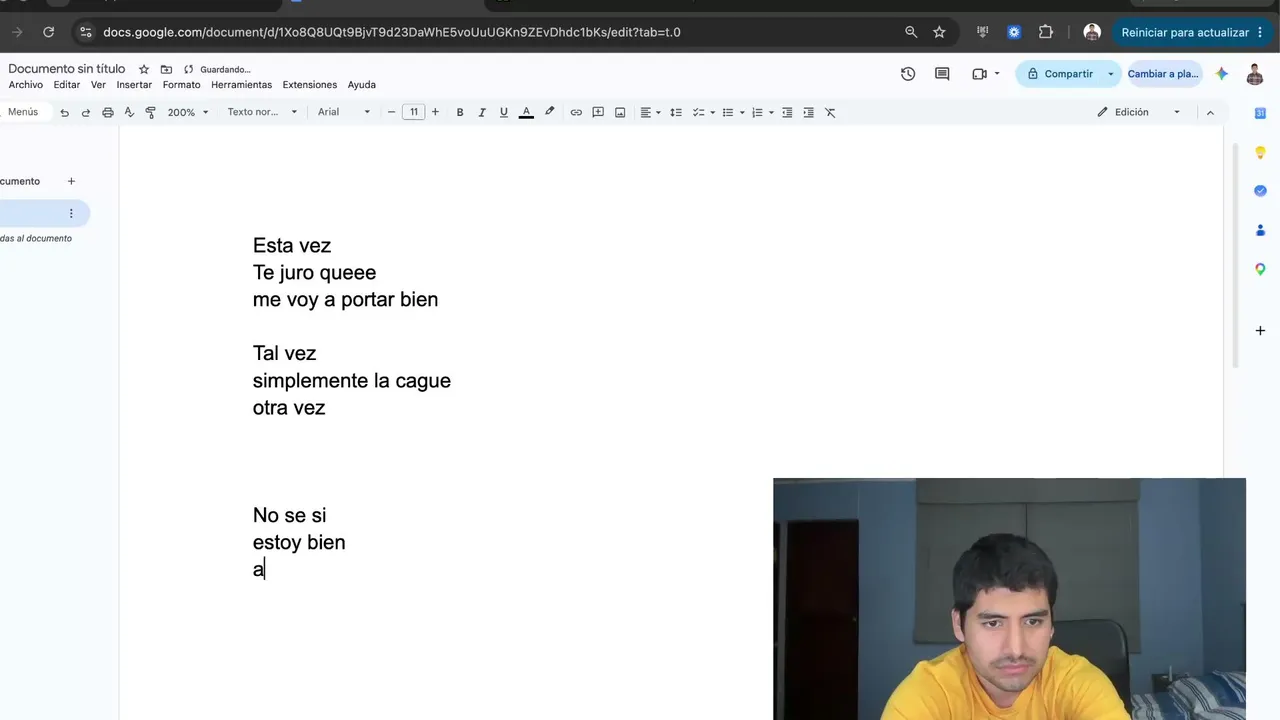Add a comment using the toolbar icon
Screen dimensions: 1280x720
tap(598, 112)
